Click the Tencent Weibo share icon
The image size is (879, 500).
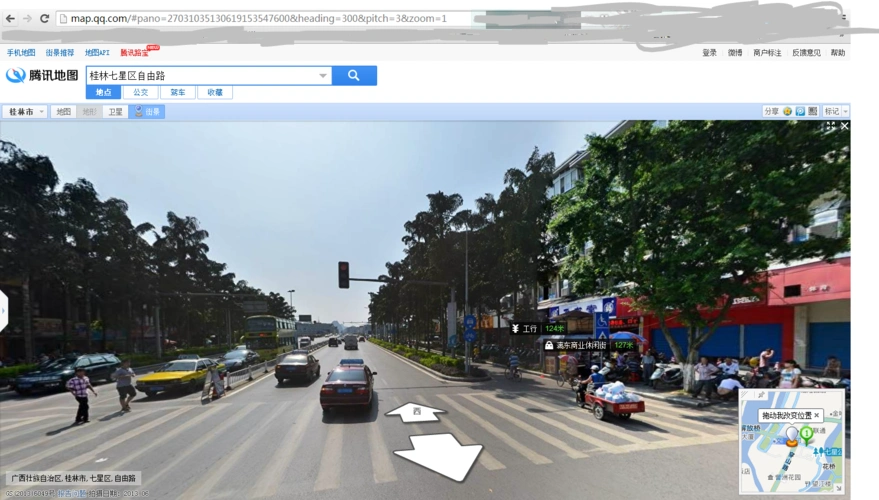(800, 111)
